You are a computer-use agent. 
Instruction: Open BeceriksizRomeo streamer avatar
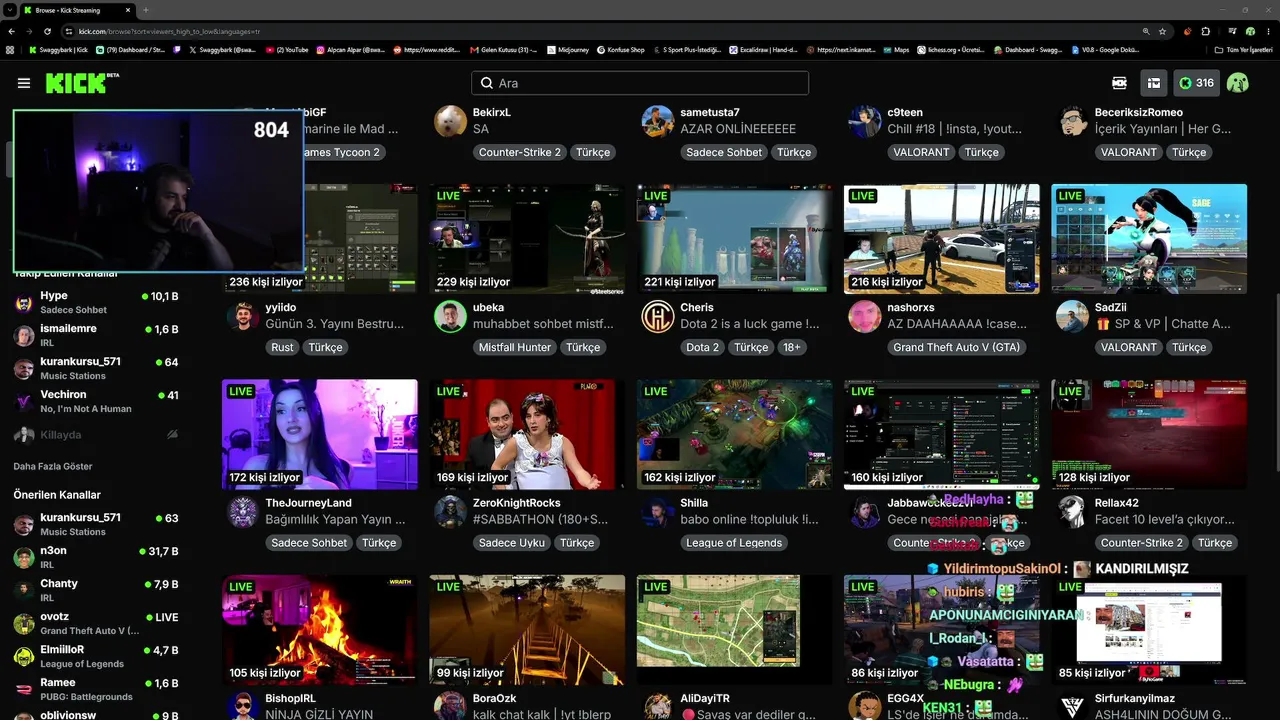1073,121
